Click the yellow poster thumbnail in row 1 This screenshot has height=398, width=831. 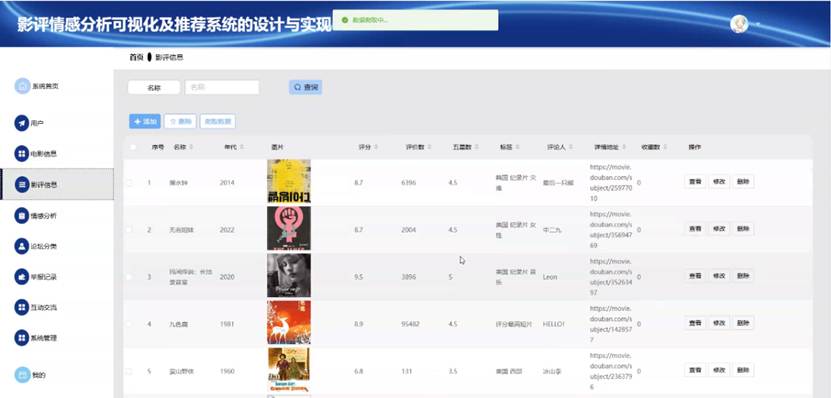(289, 181)
